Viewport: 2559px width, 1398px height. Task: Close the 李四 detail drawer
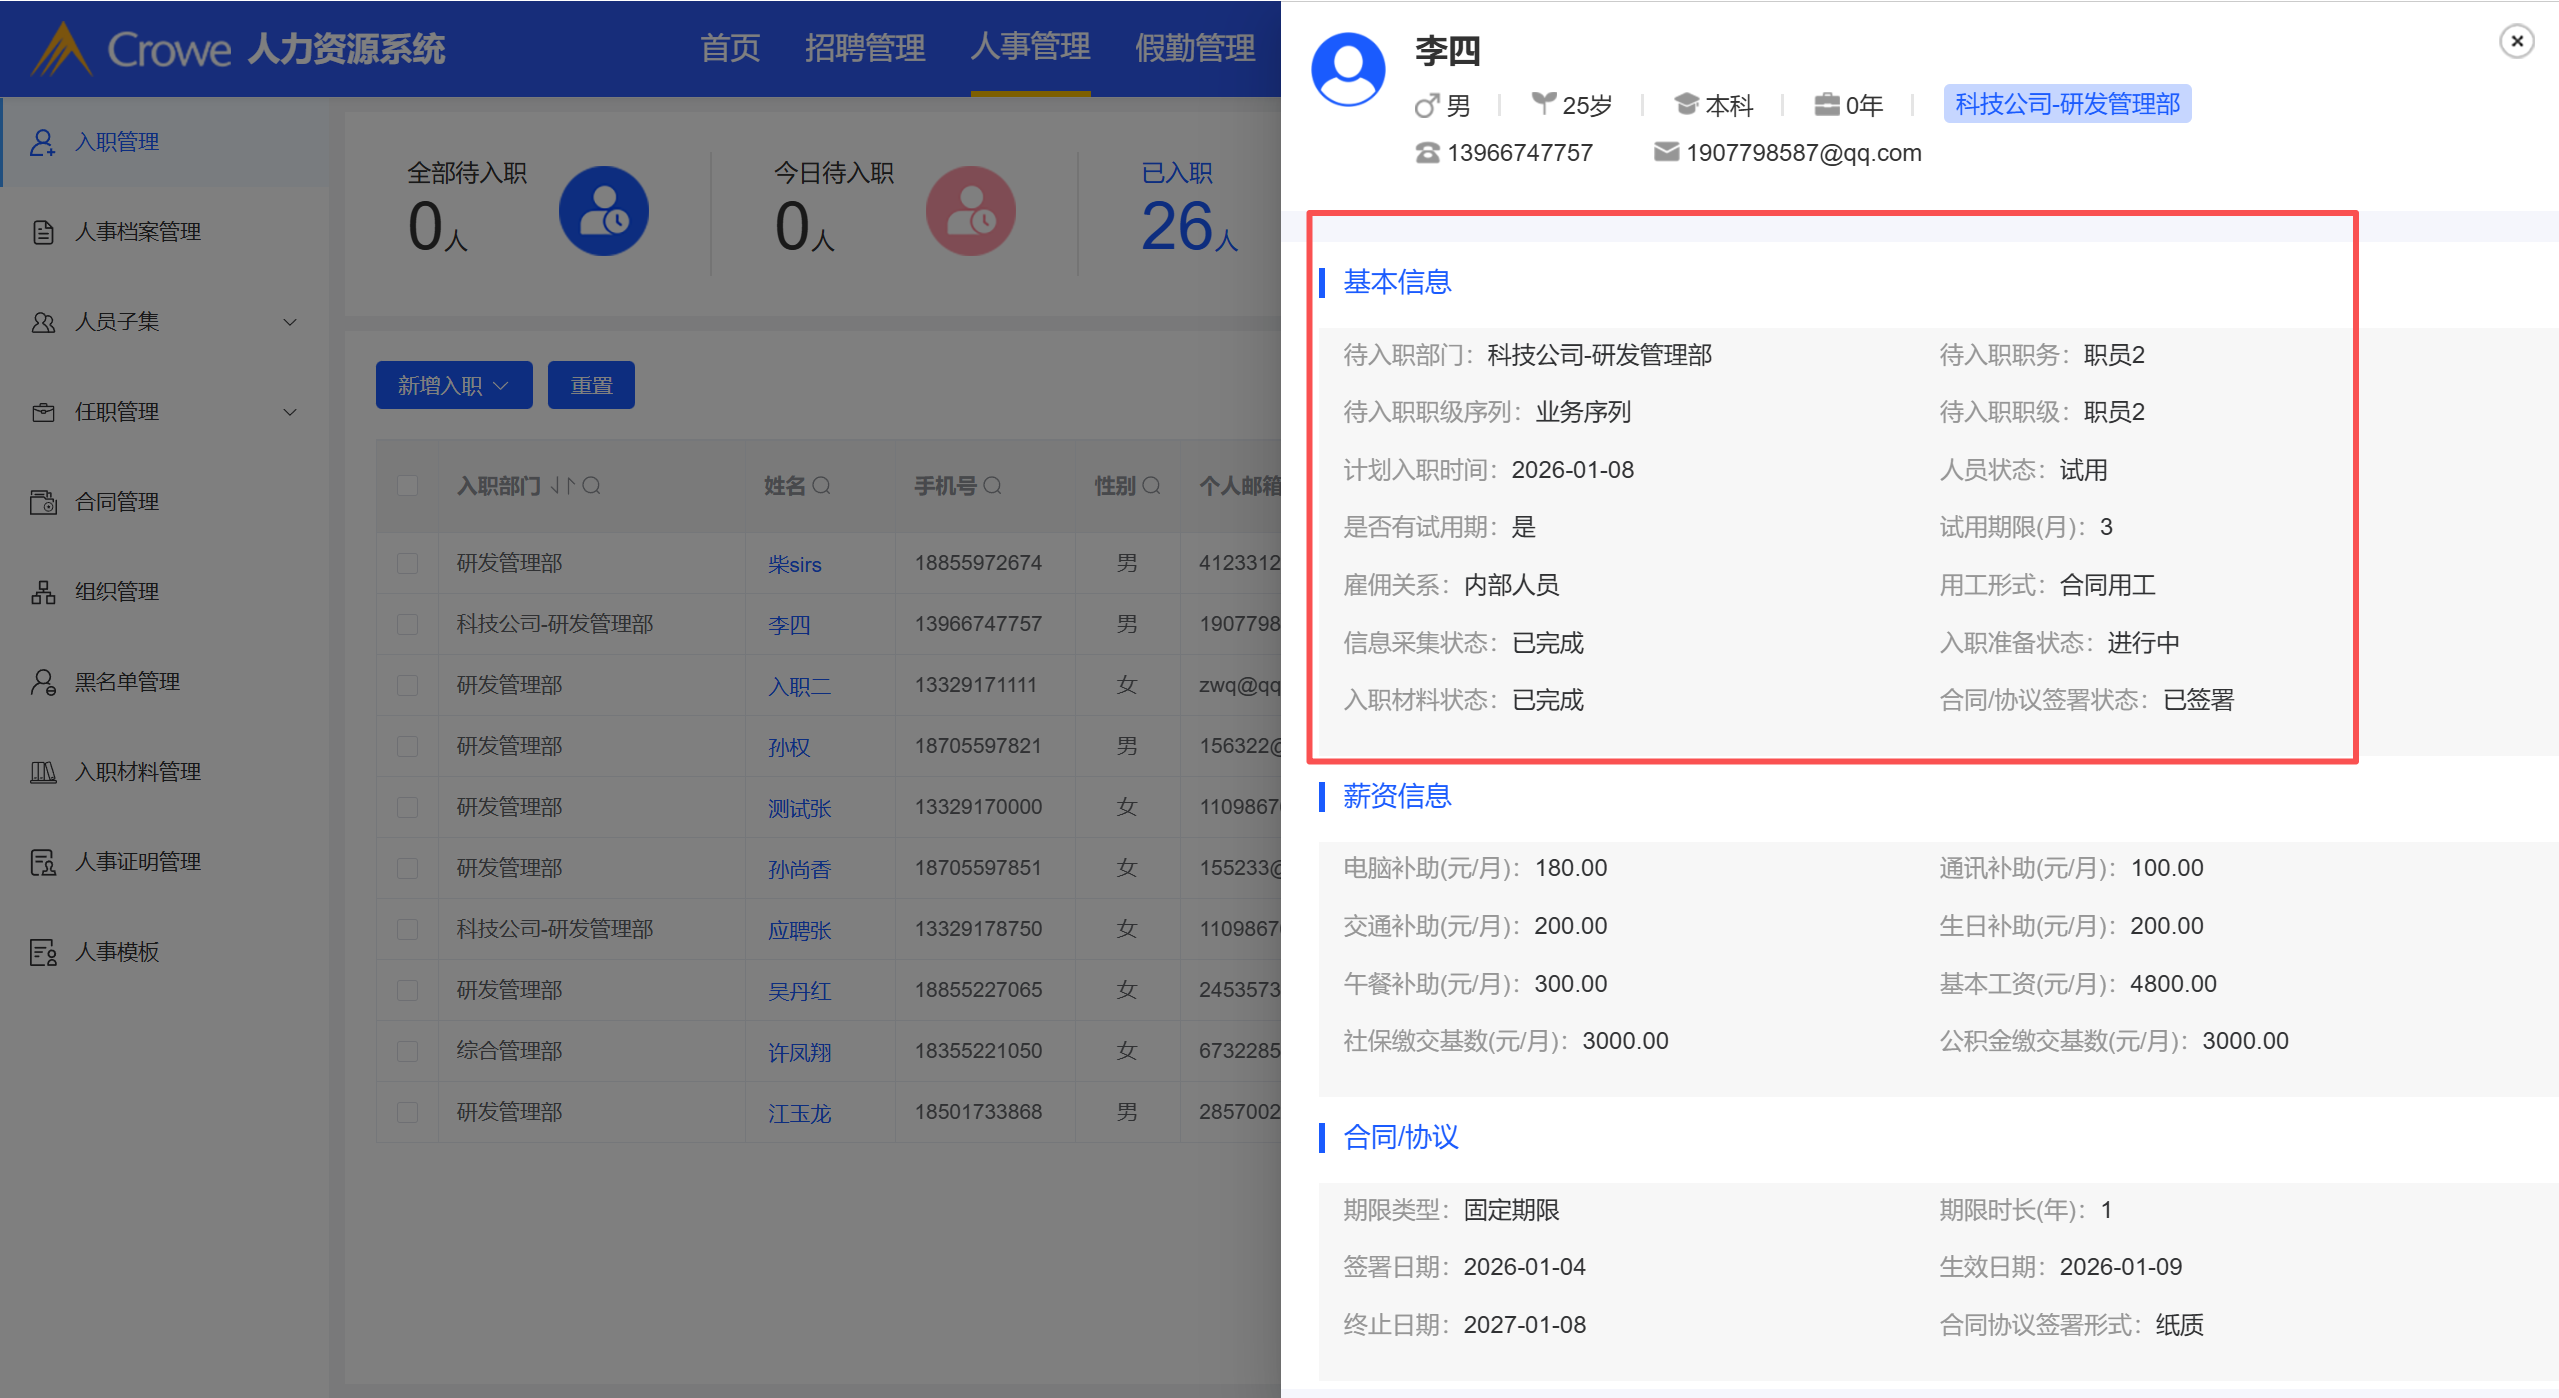2517,41
